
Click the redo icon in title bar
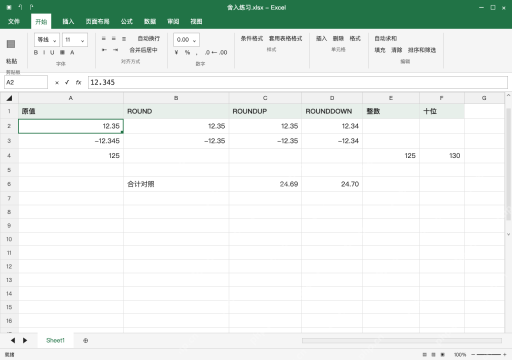click(31, 7)
